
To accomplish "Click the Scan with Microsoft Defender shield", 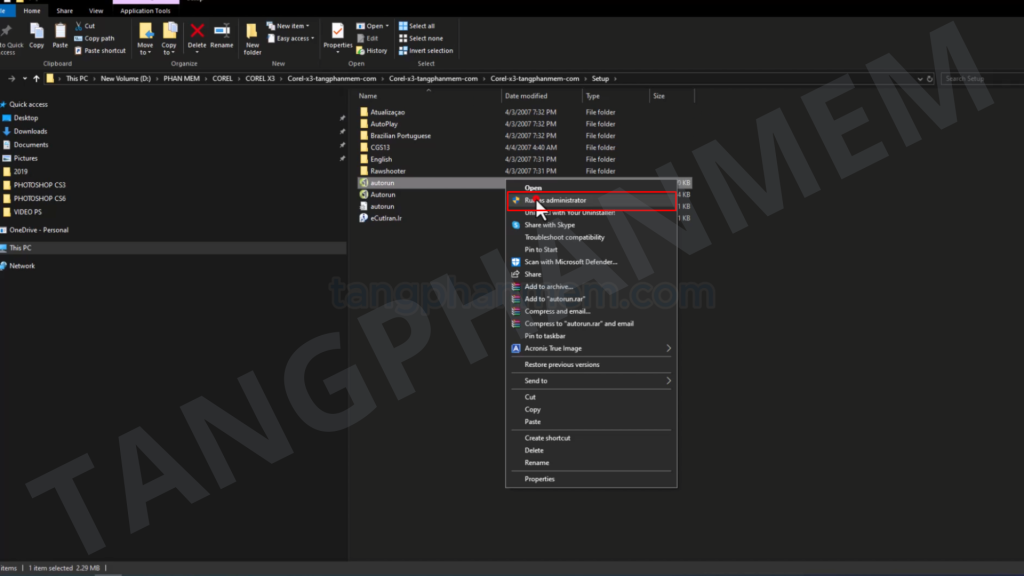I will pos(516,262).
